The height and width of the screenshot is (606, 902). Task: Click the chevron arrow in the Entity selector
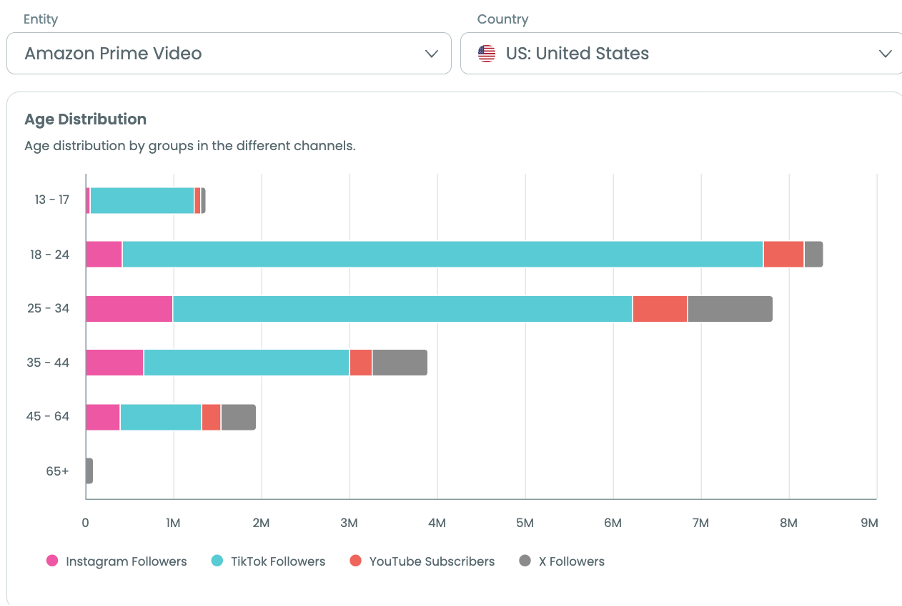[x=431, y=54]
